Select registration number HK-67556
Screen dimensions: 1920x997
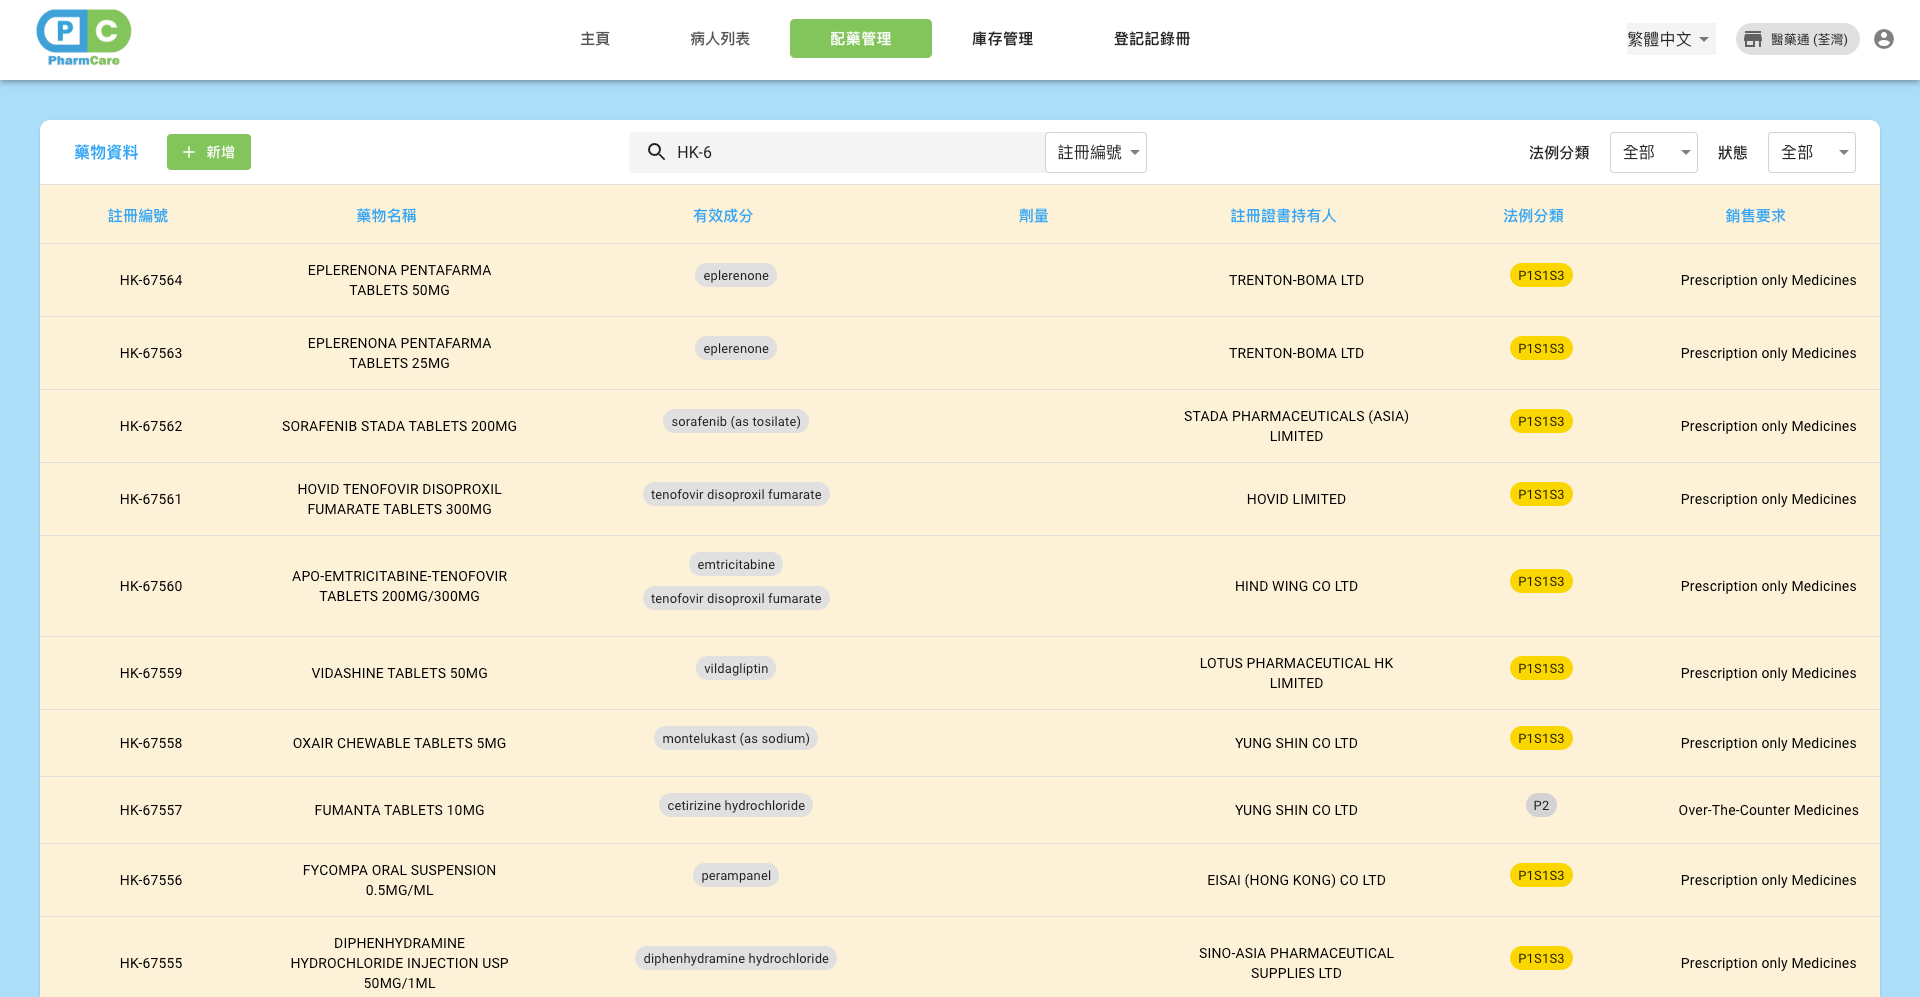click(x=151, y=880)
